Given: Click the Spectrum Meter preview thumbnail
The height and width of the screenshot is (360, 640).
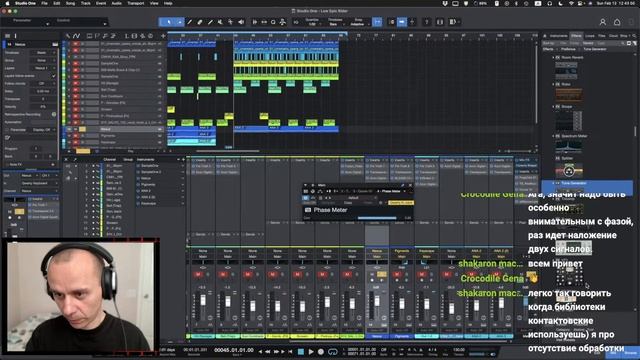Looking at the screenshot, I should tap(569, 146).
